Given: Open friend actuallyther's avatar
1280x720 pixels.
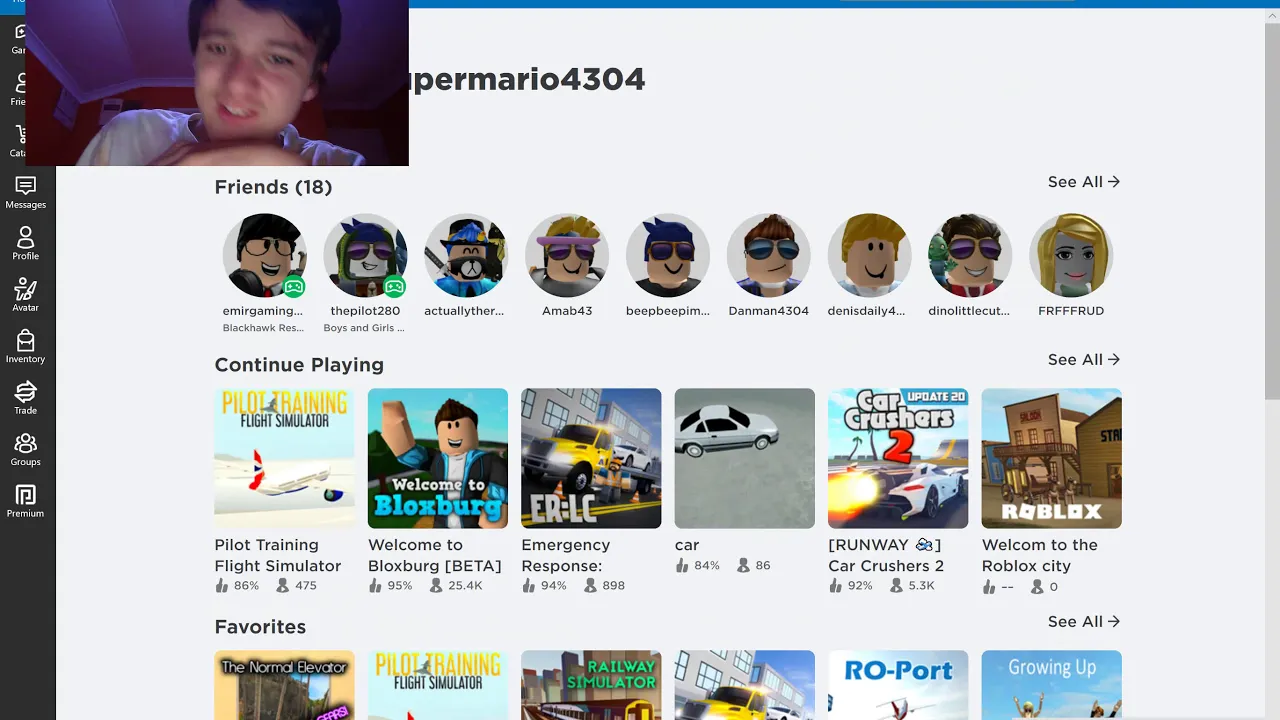Looking at the screenshot, I should click(x=466, y=255).
